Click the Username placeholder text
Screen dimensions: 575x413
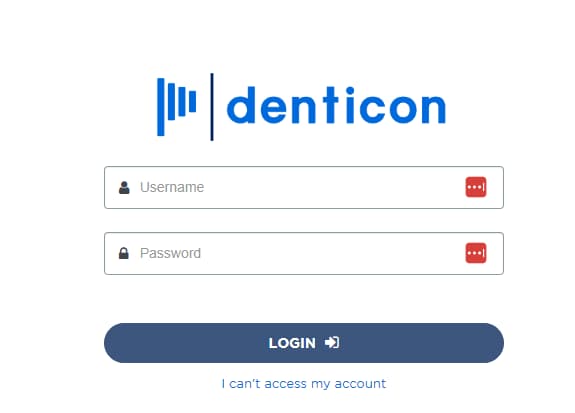pos(172,187)
